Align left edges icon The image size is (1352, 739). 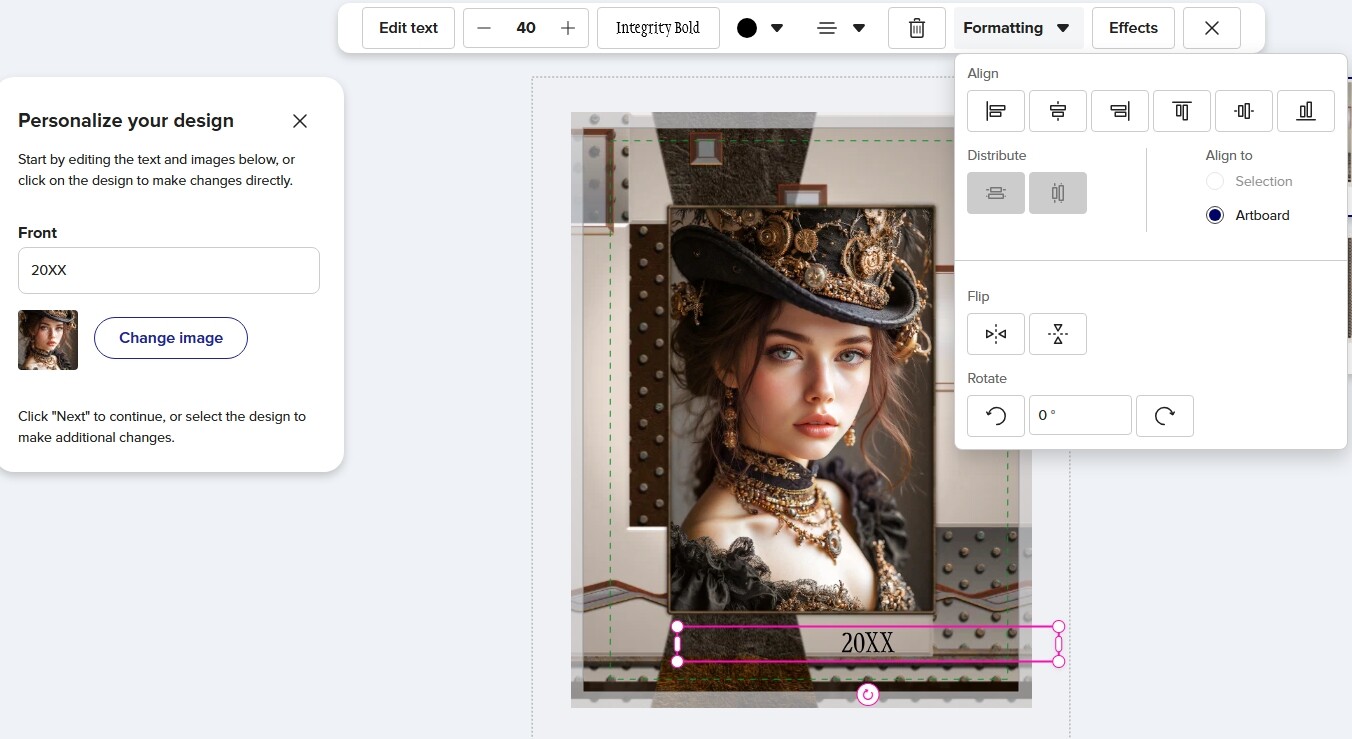(996, 111)
